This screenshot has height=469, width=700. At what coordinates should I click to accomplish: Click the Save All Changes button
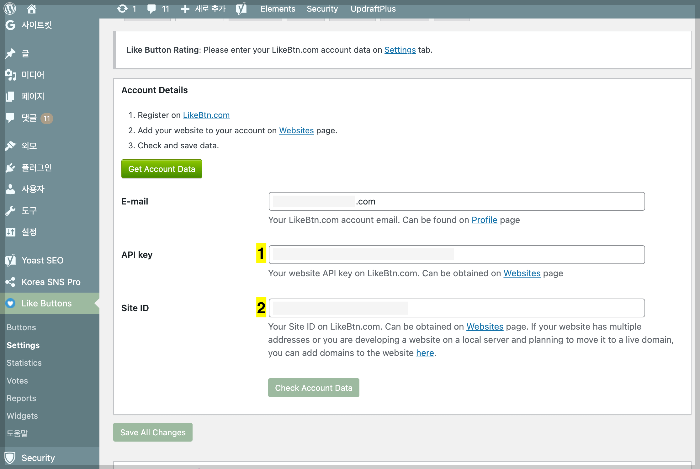click(153, 432)
